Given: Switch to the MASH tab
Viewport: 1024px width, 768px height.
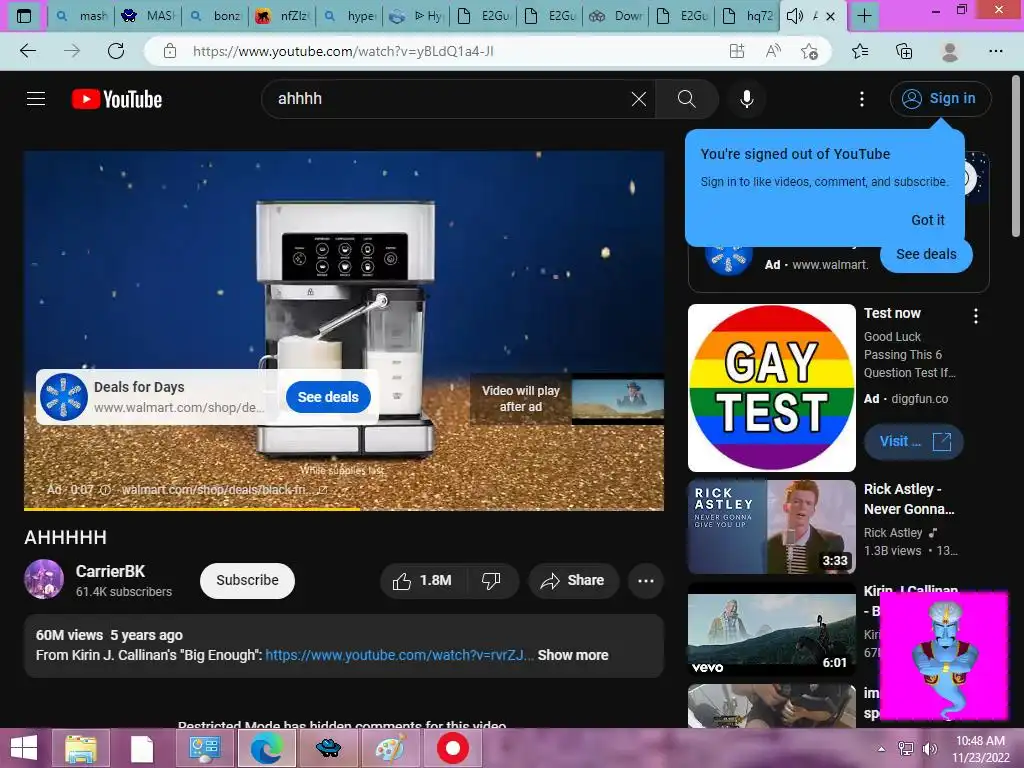Looking at the screenshot, I should [x=149, y=16].
